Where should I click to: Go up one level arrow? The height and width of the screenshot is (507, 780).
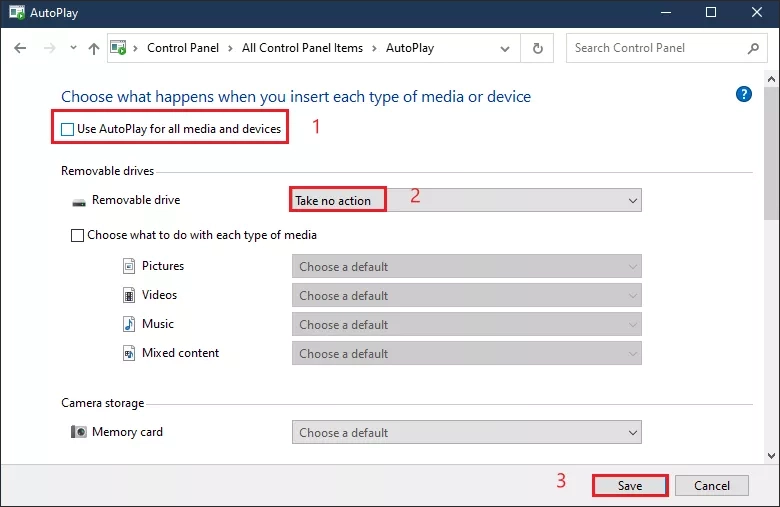point(94,48)
